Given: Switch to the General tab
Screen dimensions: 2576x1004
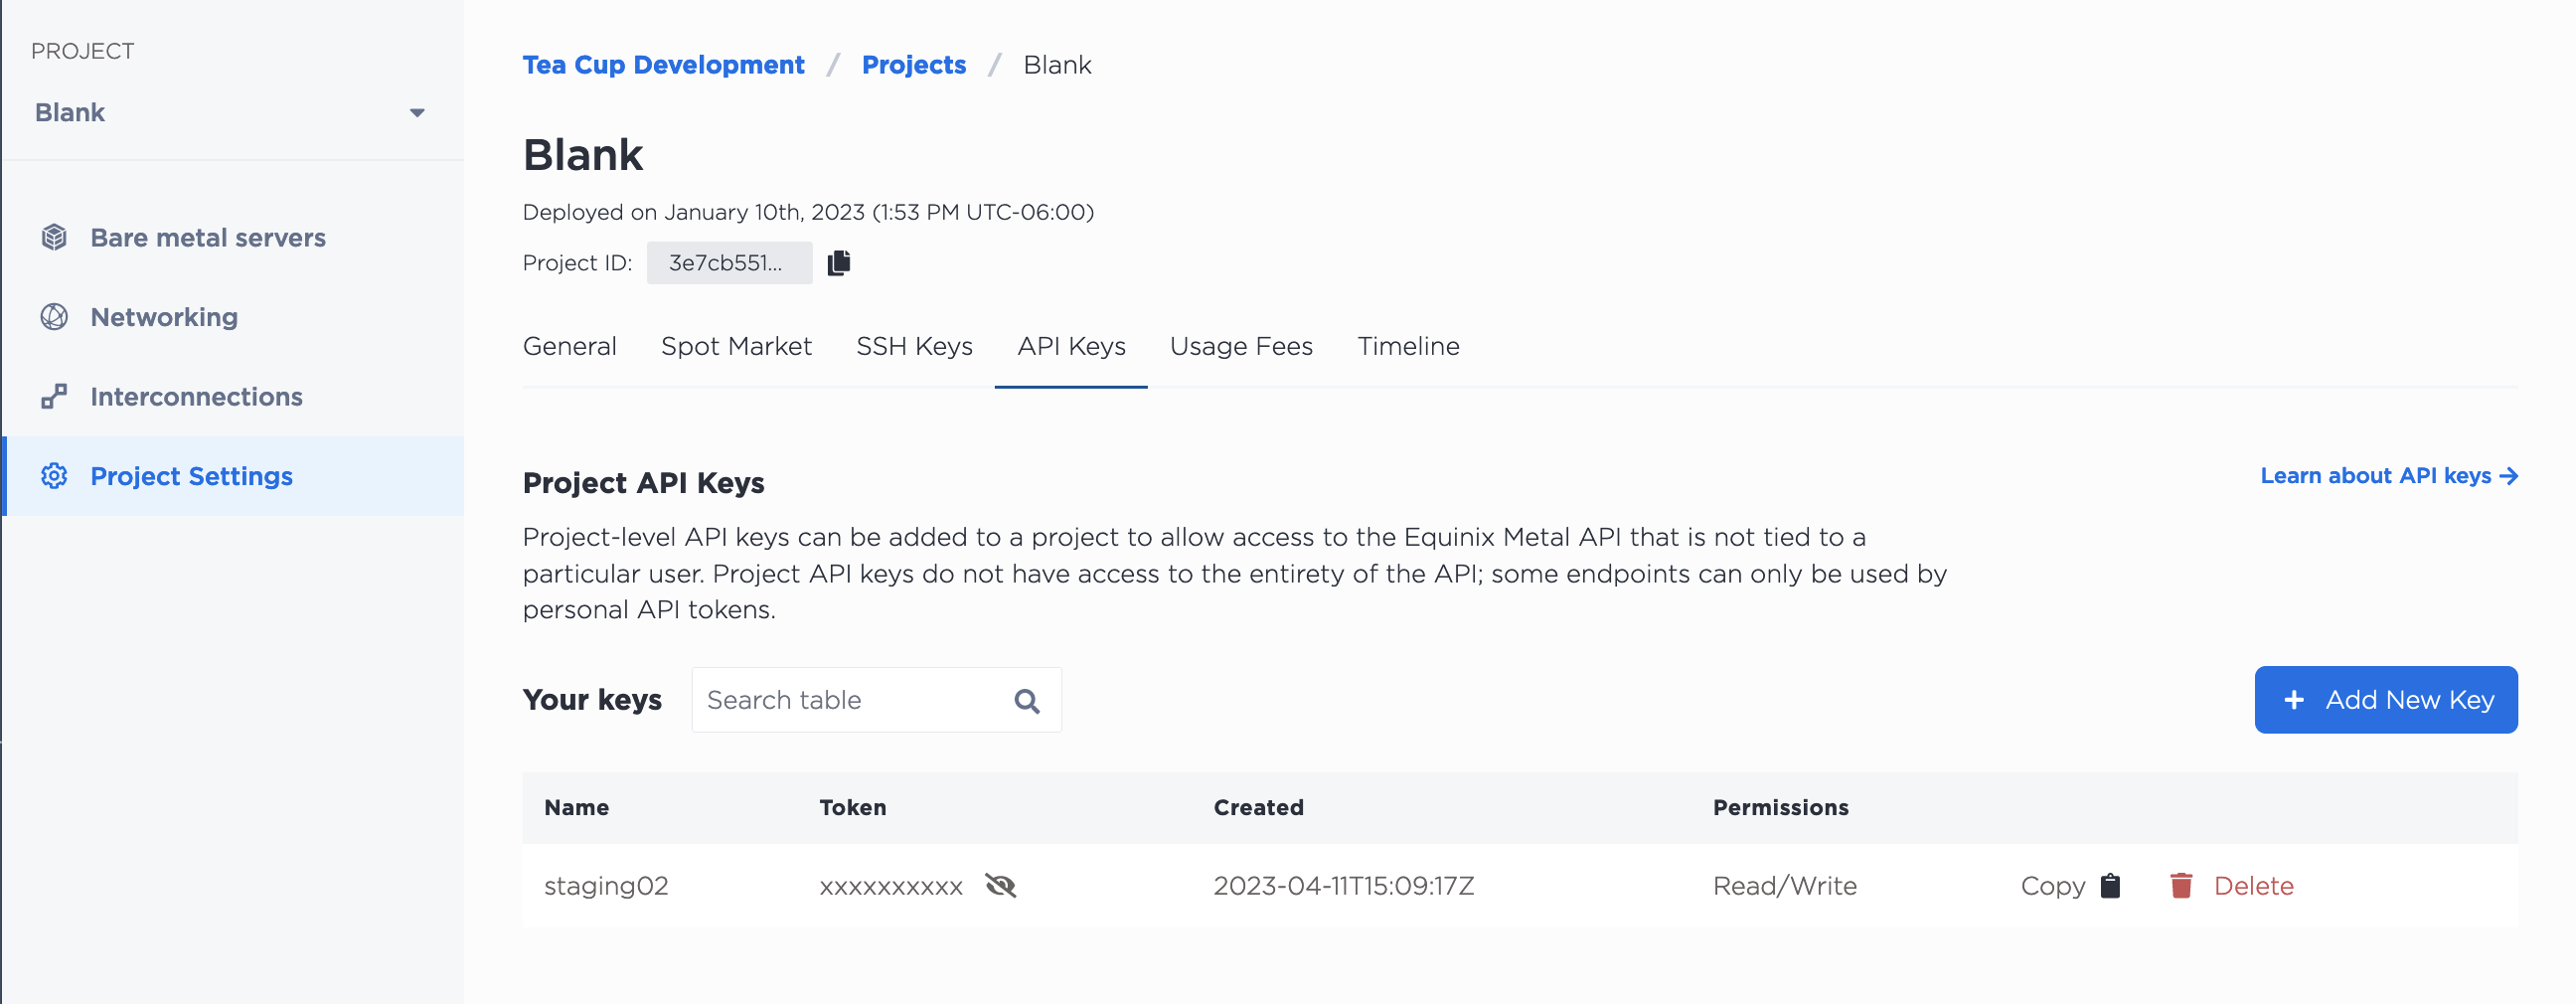Looking at the screenshot, I should pyautogui.click(x=569, y=346).
